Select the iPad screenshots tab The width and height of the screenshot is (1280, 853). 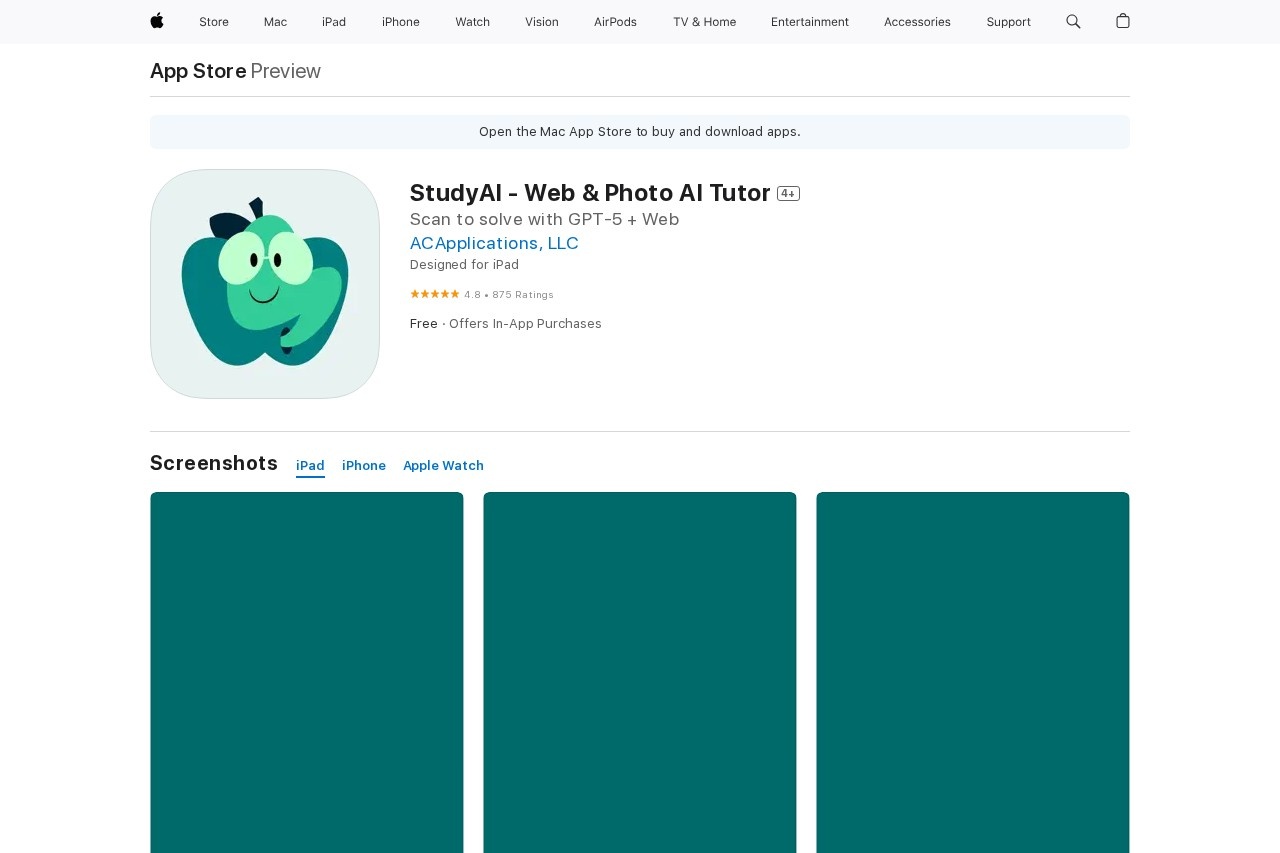(310, 466)
